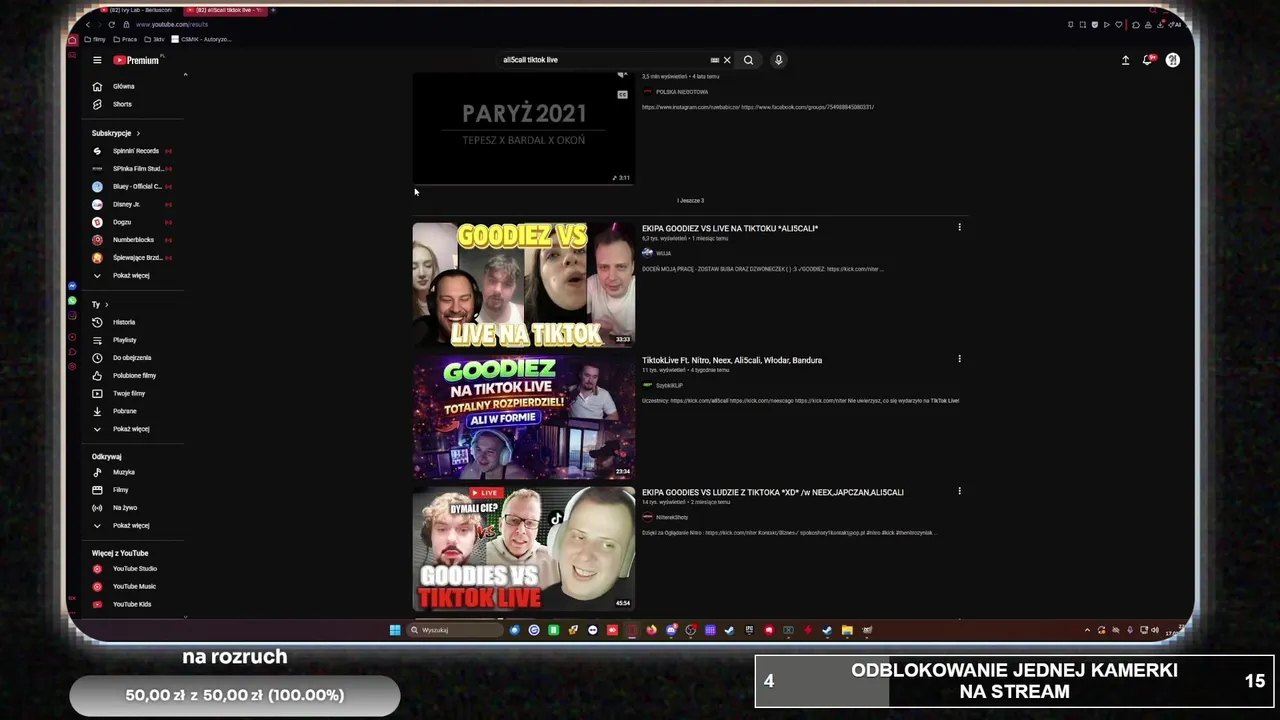This screenshot has height=720, width=1280.
Task: Open Do obejrzenia watch later list
Action: (132, 358)
